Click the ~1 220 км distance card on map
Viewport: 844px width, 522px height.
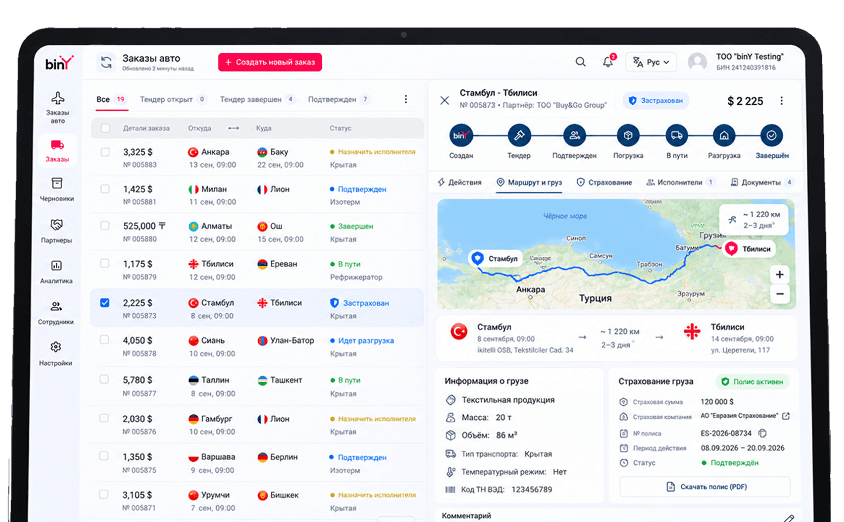[x=754, y=220]
